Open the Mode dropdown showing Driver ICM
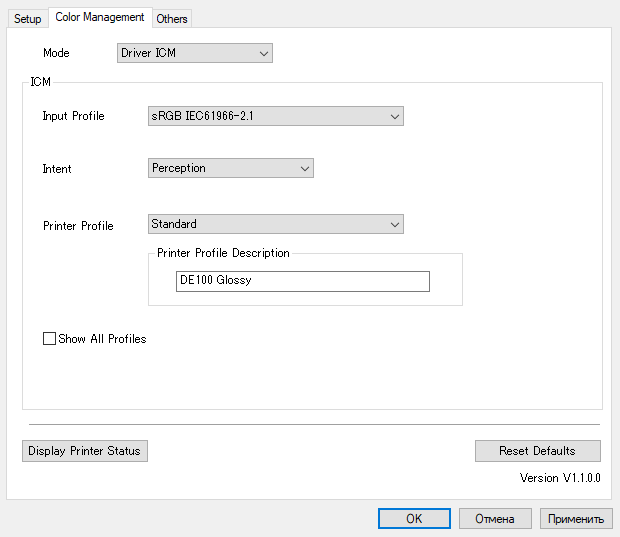620x537 pixels. (x=194, y=53)
